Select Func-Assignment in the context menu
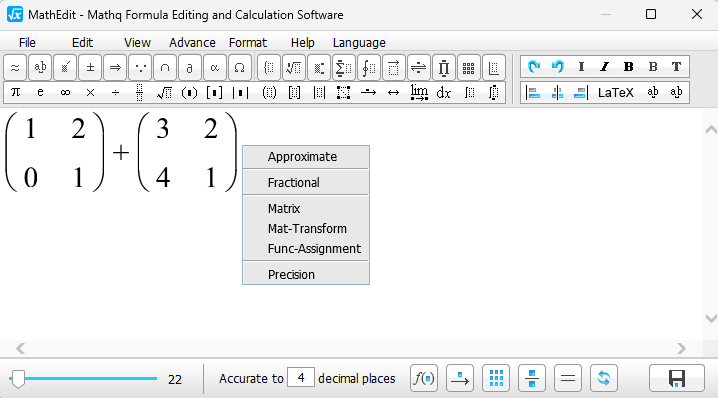Viewport: 718px width, 398px height. pyautogui.click(x=306, y=249)
